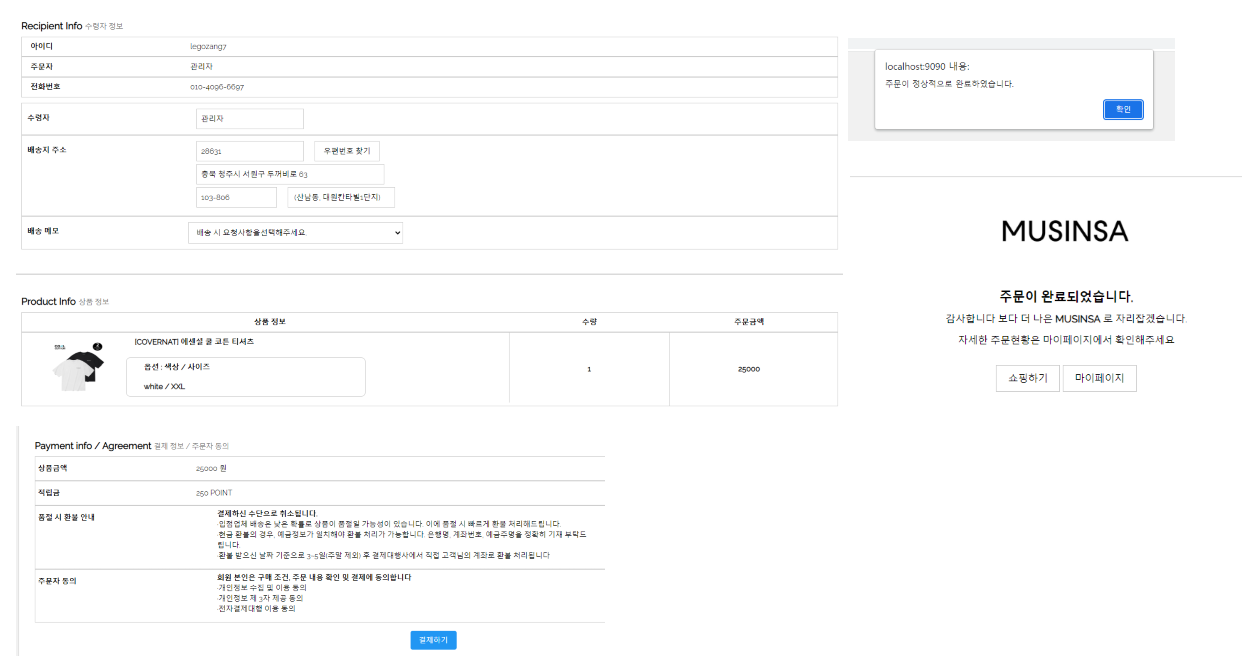
Task: Click 확인 in the order confirmation alert
Action: (1124, 110)
